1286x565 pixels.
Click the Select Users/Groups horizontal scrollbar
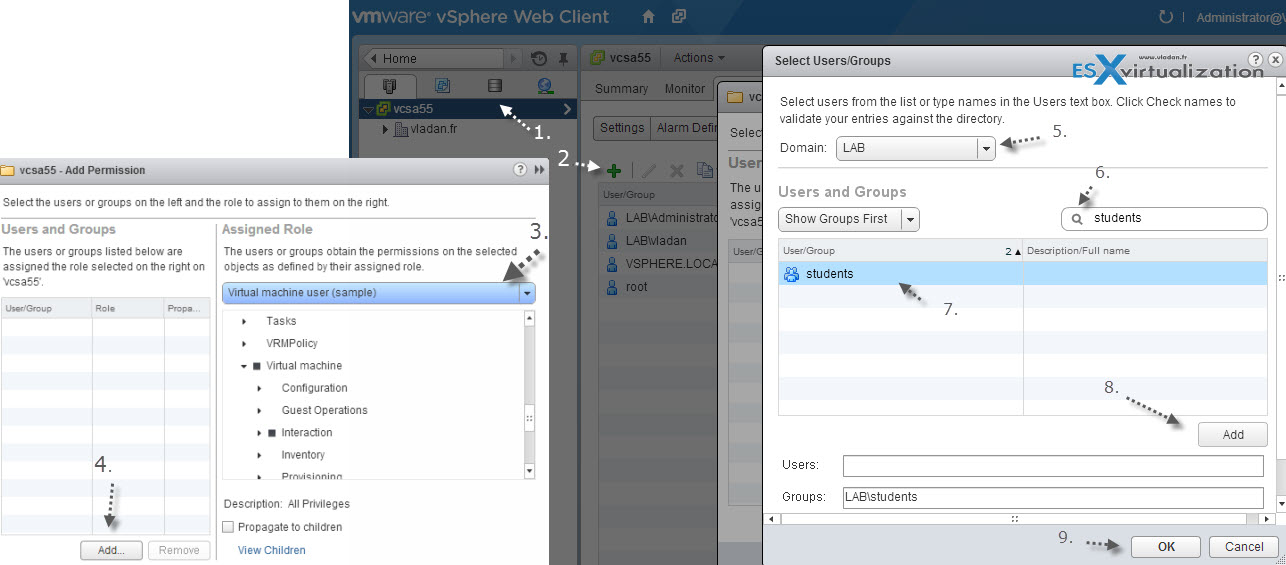coord(1014,519)
